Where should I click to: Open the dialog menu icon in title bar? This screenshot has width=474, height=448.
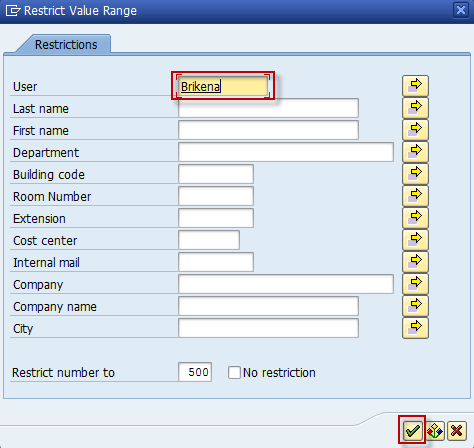pos(13,11)
